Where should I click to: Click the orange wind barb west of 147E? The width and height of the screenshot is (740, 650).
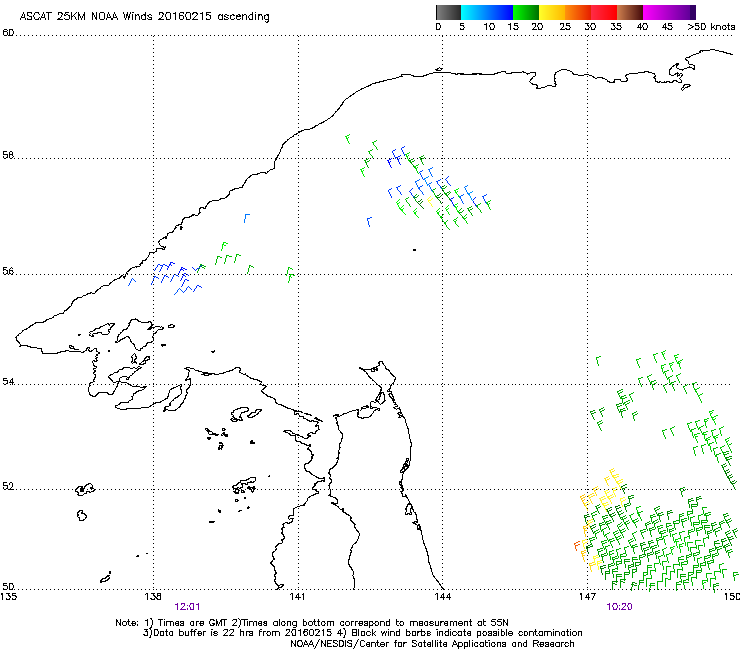tap(577, 546)
